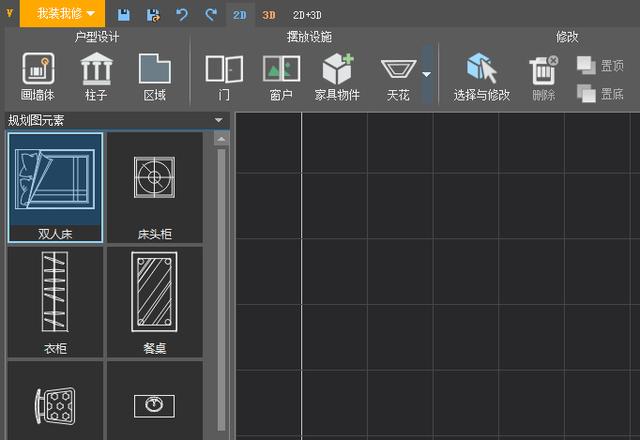The width and height of the screenshot is (640, 440).
Task: Pick the 门 door placement tool
Action: coord(224,76)
